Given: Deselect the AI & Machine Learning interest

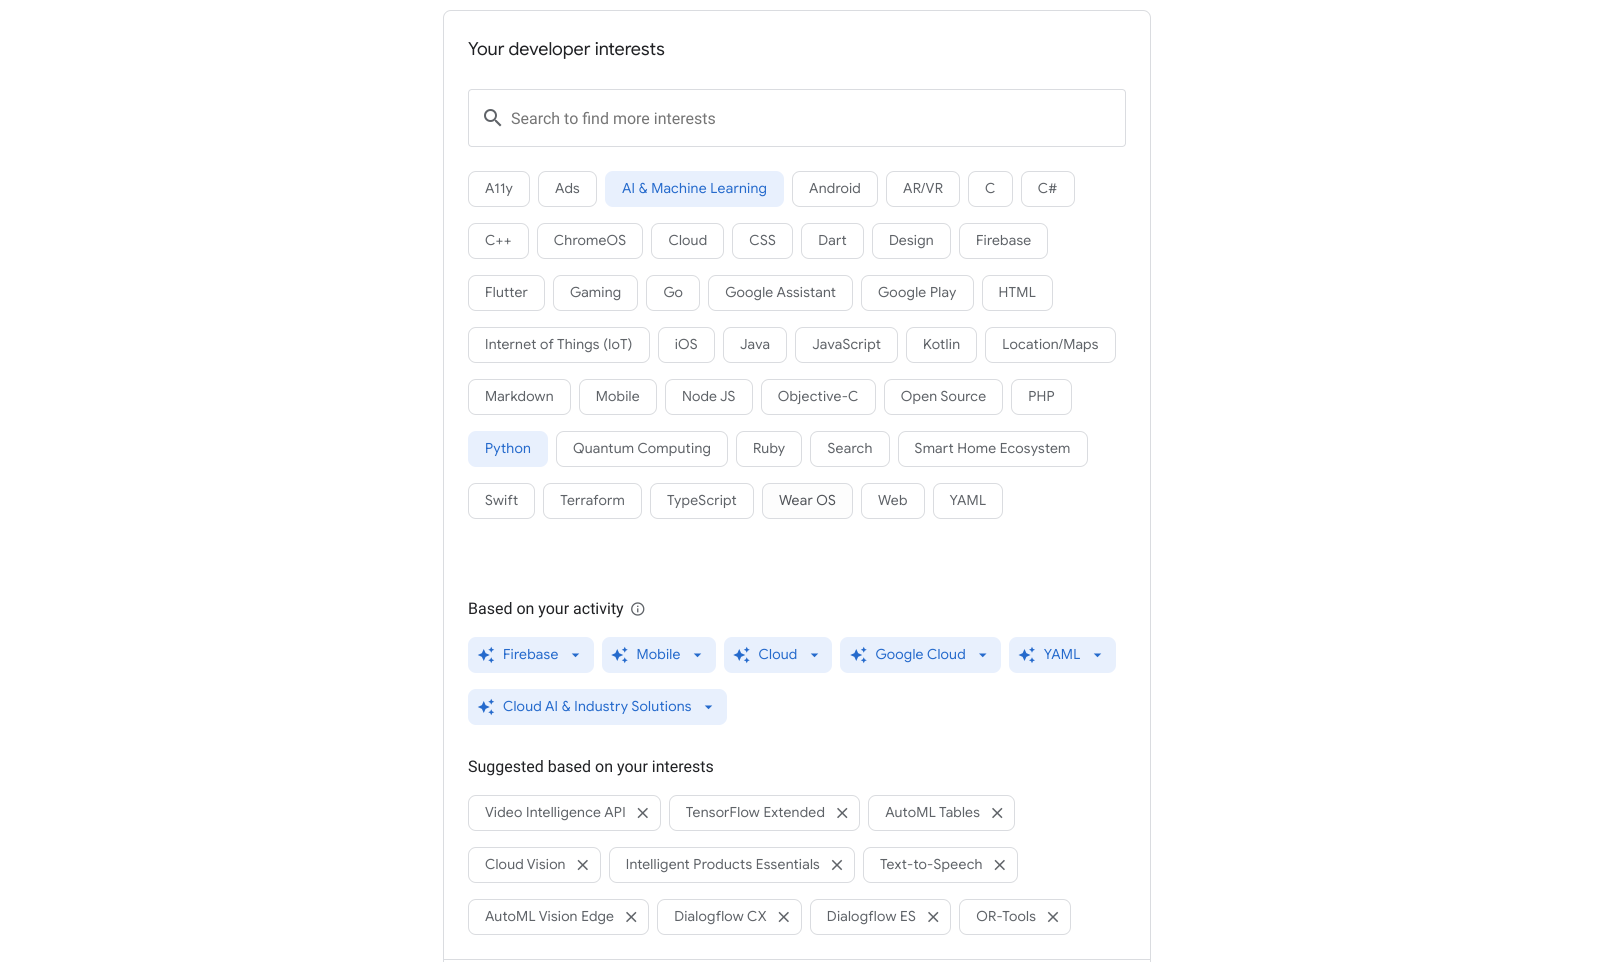Looking at the screenshot, I should tap(694, 188).
